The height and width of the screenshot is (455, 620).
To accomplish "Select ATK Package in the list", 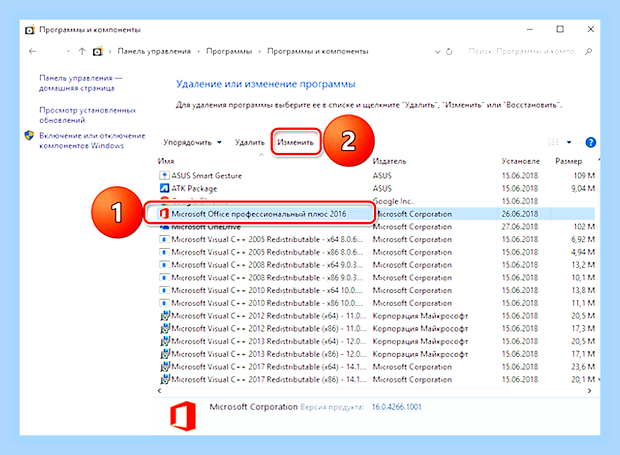I will (x=376, y=189).
